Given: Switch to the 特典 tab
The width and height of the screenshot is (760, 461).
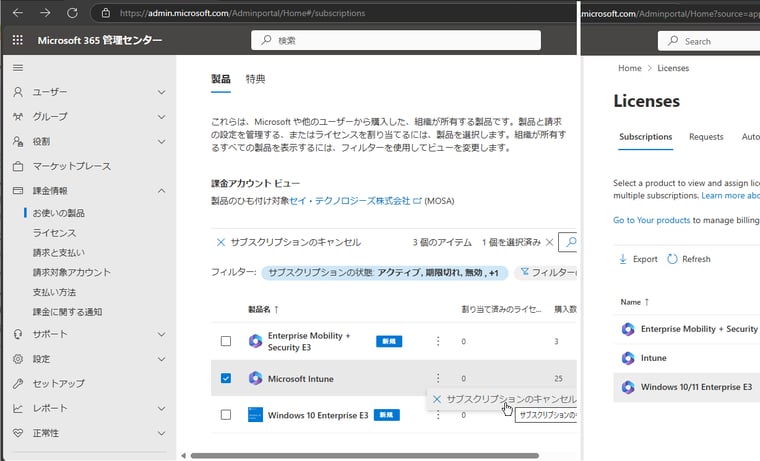Looking at the screenshot, I should click(255, 79).
